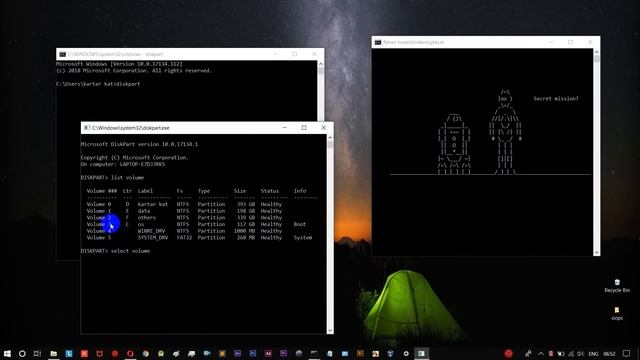This screenshot has height=360, width=640.
Task: Click 'Secret mission?' text in Telnet window
Action: click(556, 98)
